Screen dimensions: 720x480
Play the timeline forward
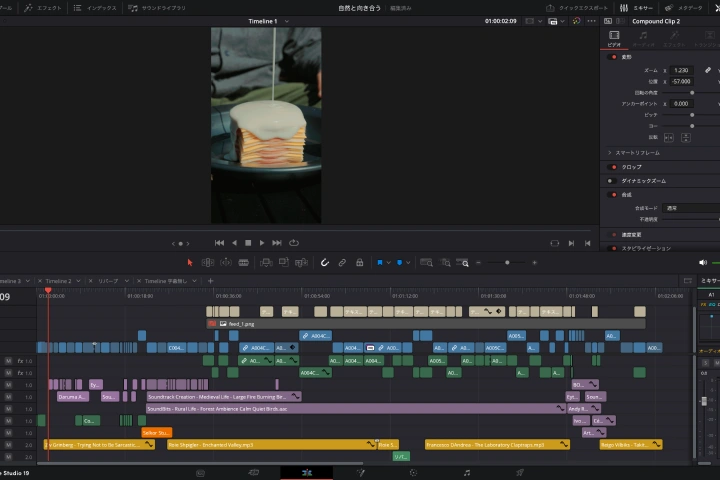pyautogui.click(x=262, y=243)
